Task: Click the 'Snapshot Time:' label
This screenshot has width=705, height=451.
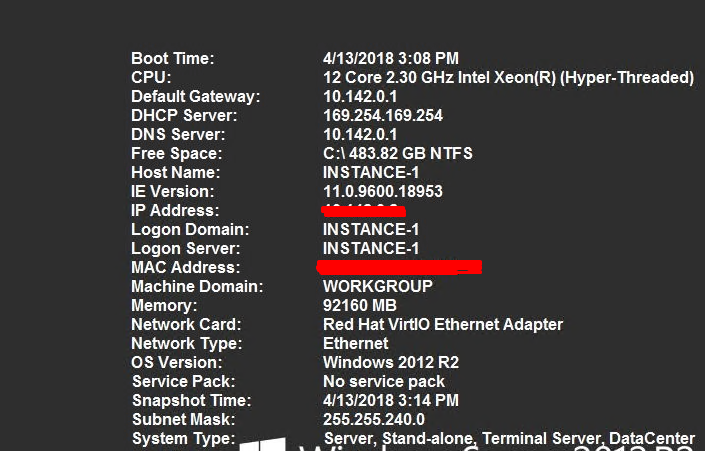Action: [192, 400]
